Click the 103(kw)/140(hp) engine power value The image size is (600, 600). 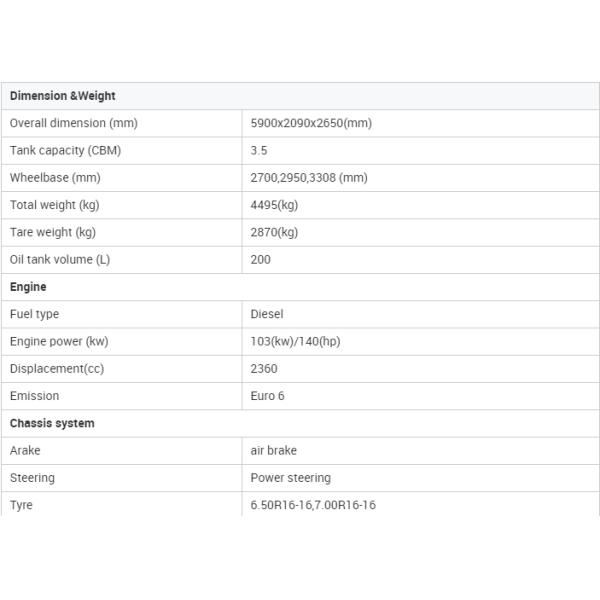click(295, 341)
